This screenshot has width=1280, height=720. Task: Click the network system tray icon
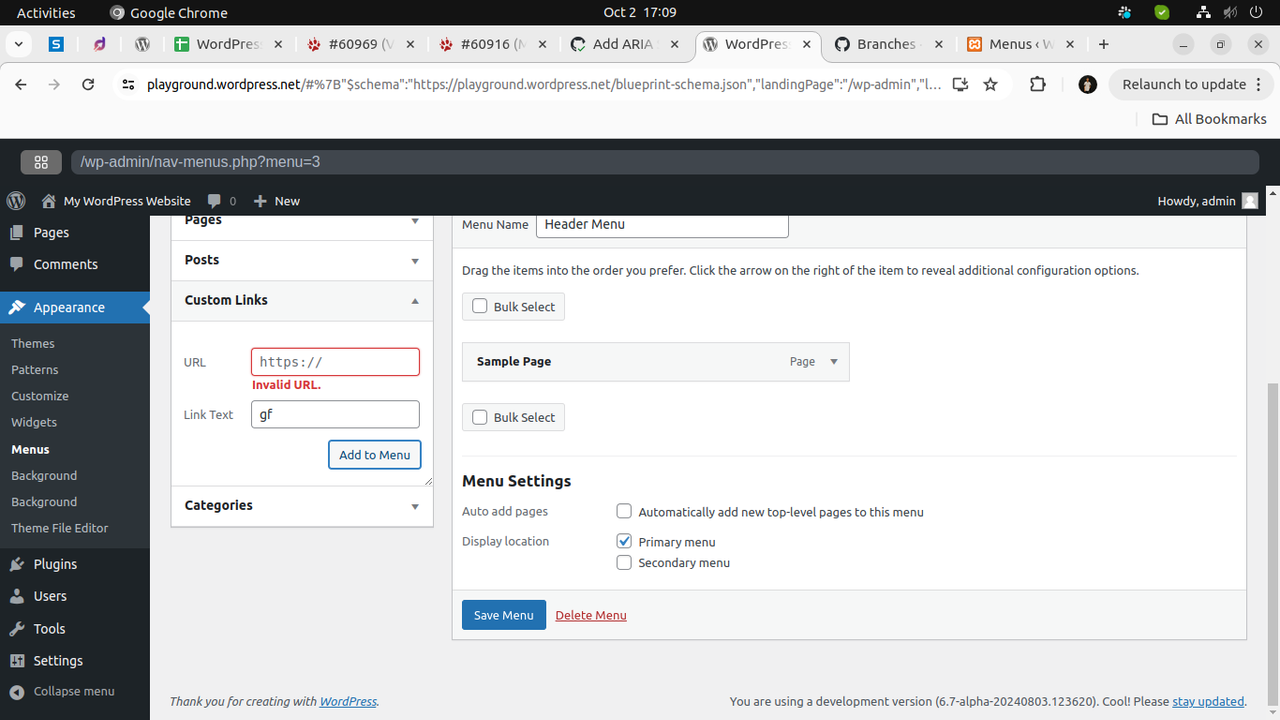1204,13
